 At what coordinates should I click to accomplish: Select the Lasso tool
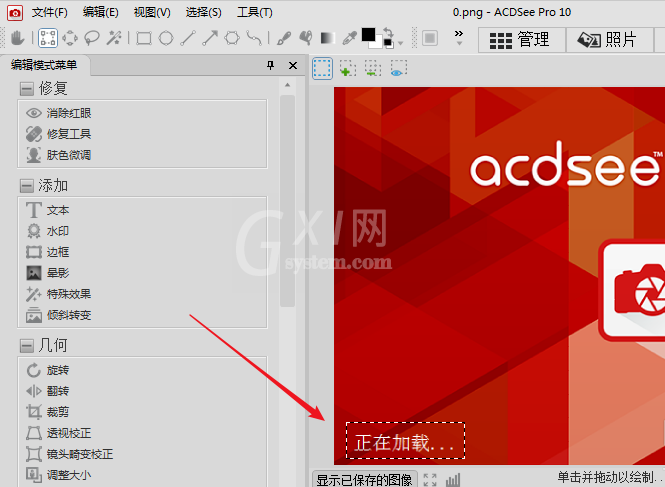click(92, 38)
